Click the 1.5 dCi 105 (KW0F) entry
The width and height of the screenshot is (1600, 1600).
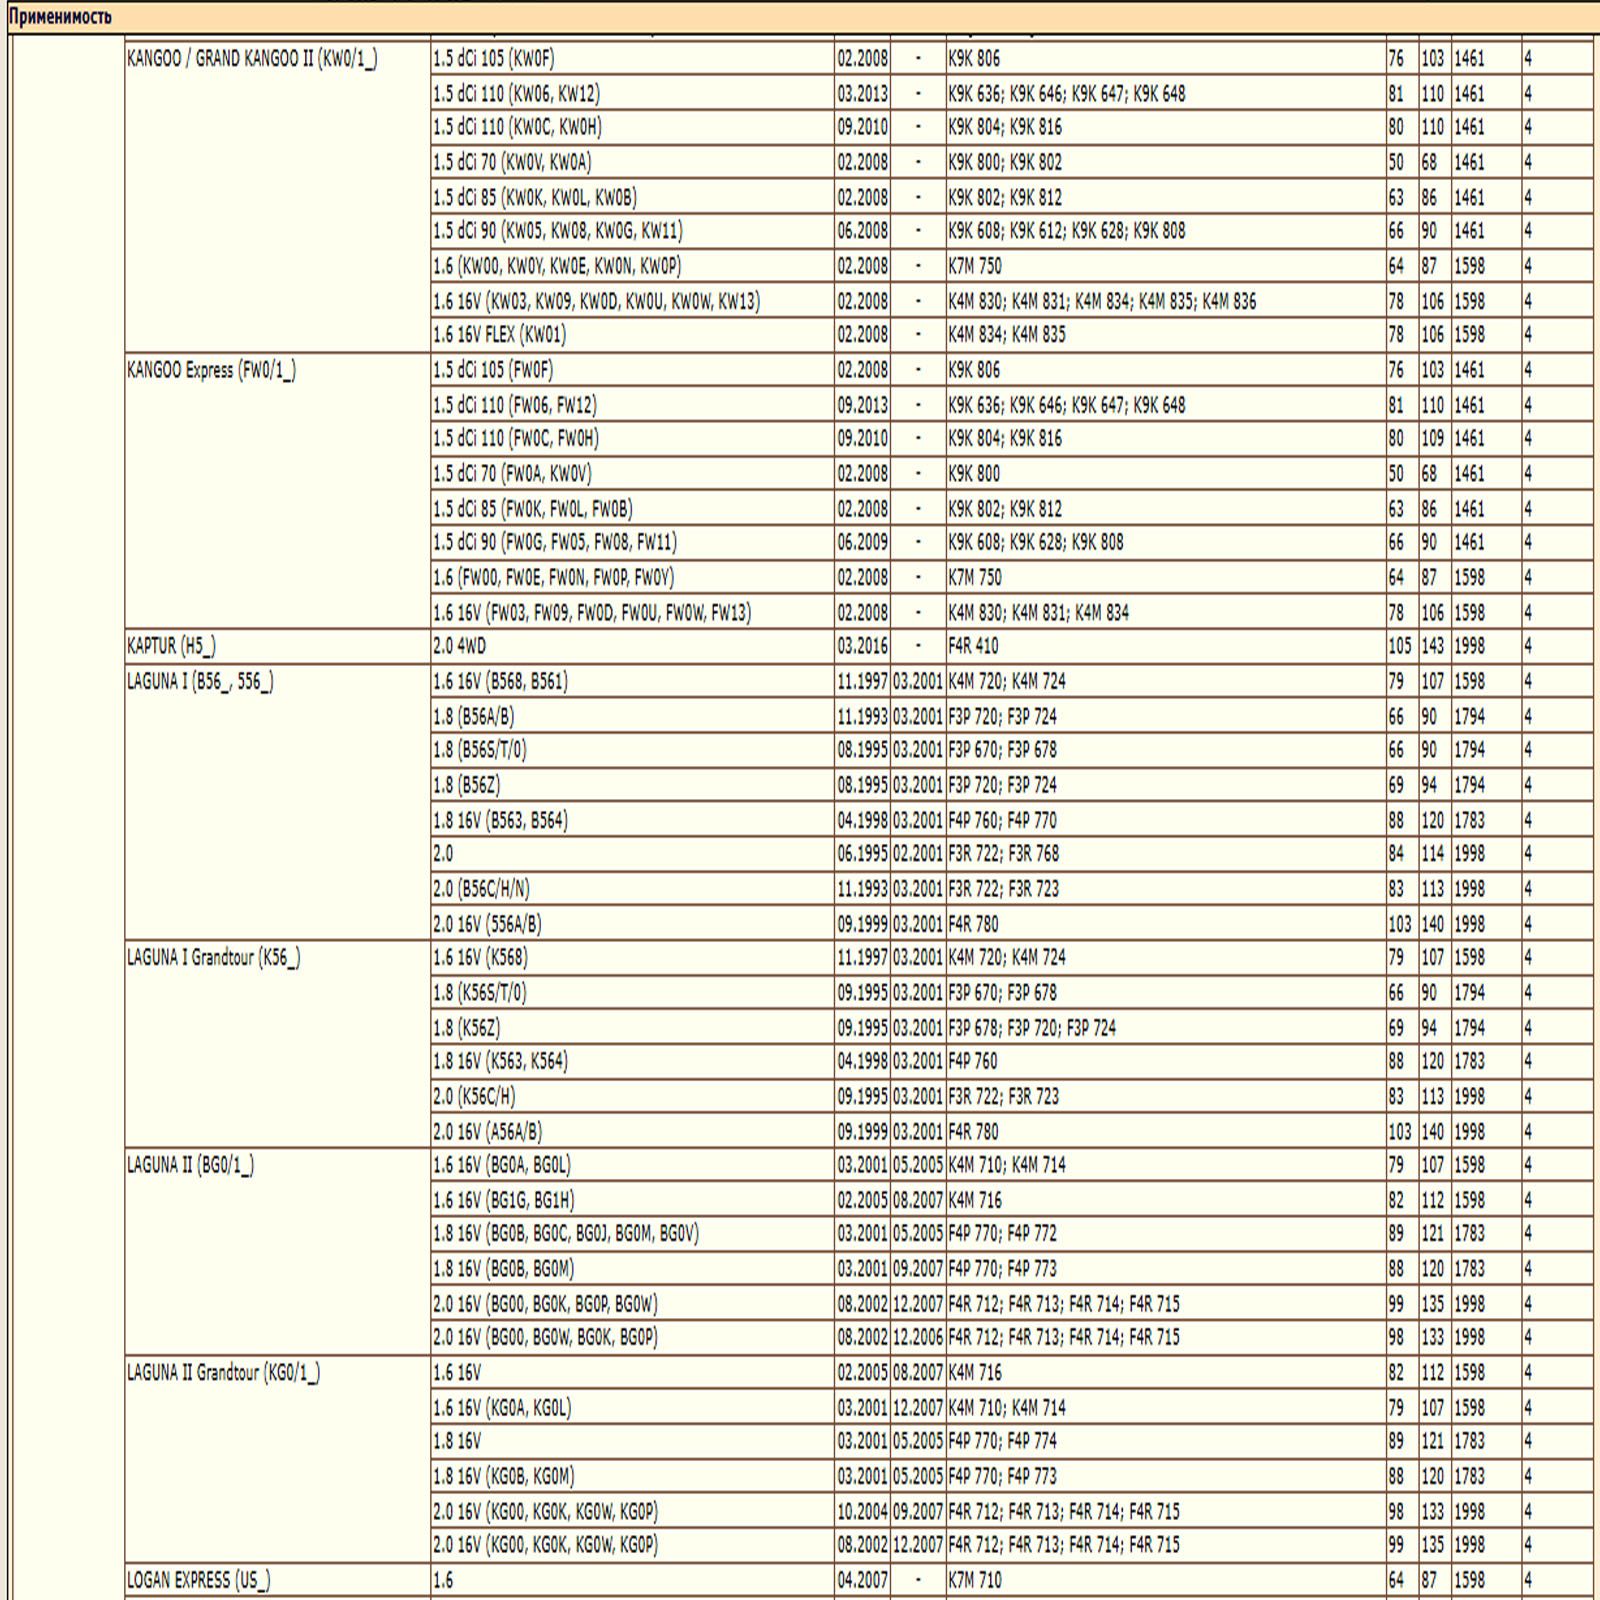[493, 59]
